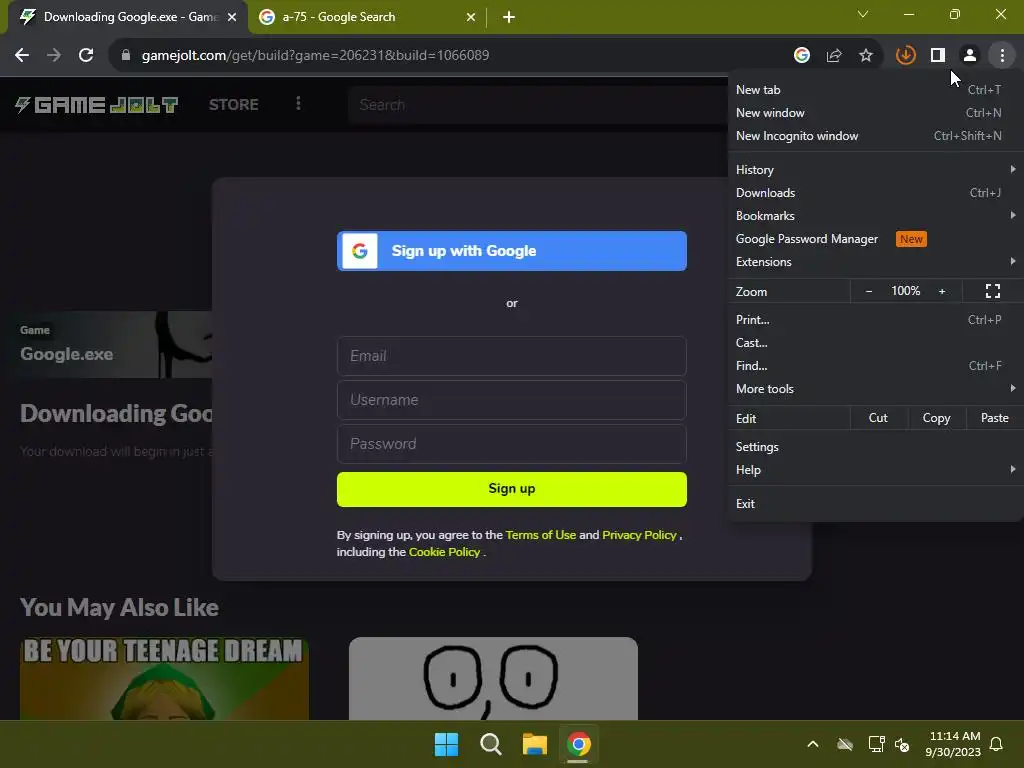The image size is (1024, 768).
Task: Click the STORE navigation link
Action: 234,104
